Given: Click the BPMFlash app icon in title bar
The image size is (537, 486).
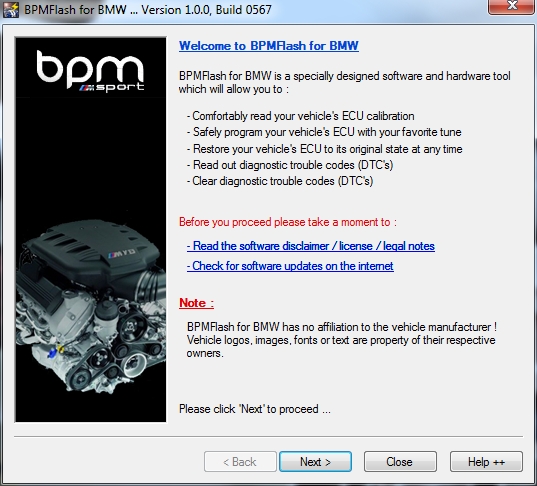Looking at the screenshot, I should (11, 10).
